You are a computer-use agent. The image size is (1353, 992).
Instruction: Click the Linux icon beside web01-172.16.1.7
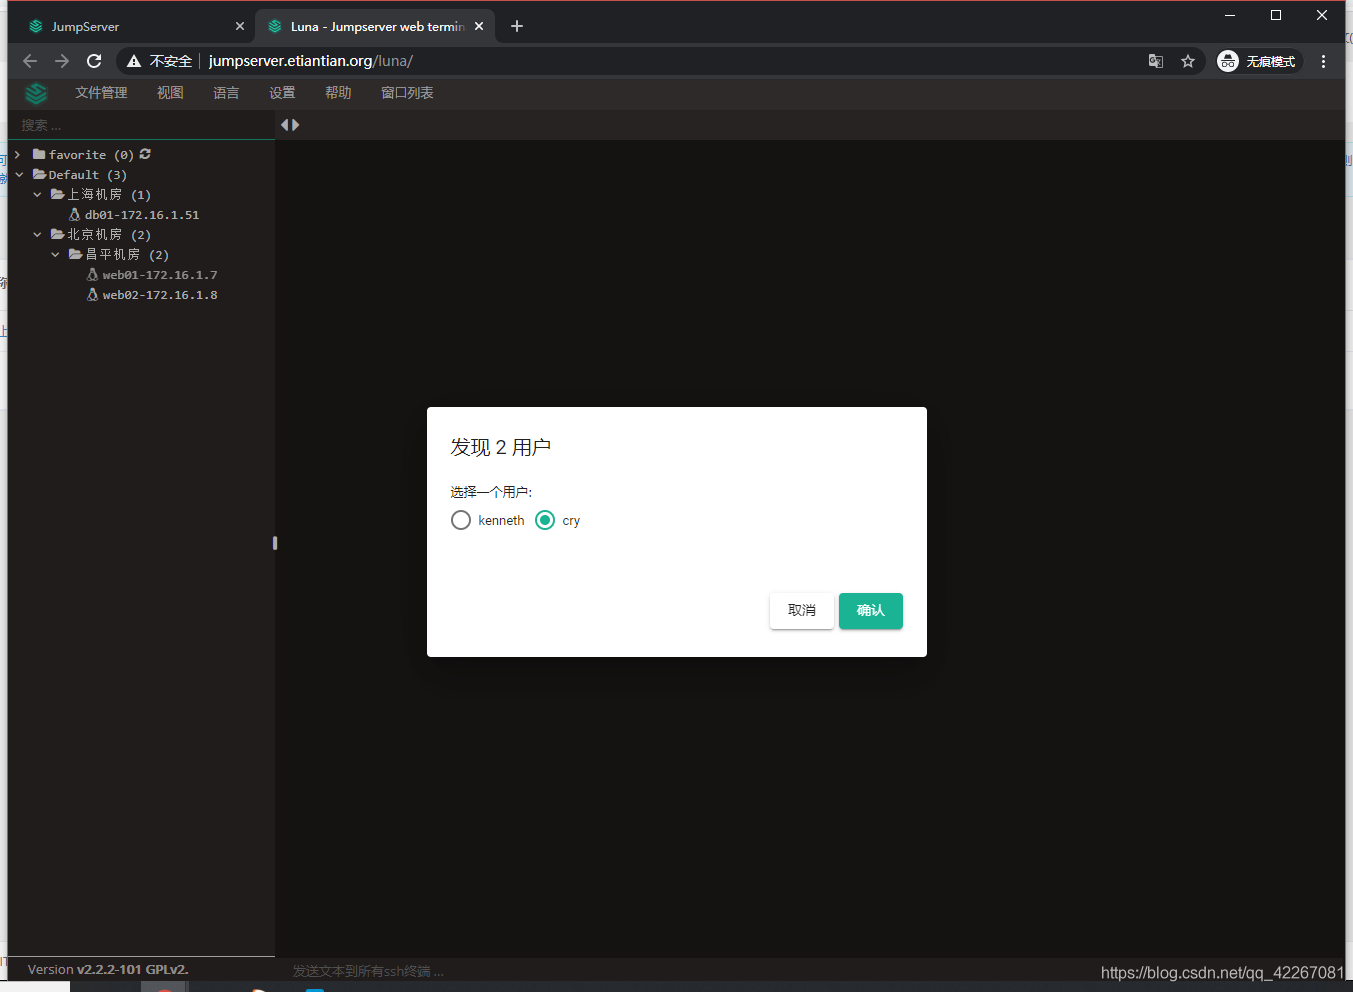click(x=92, y=275)
